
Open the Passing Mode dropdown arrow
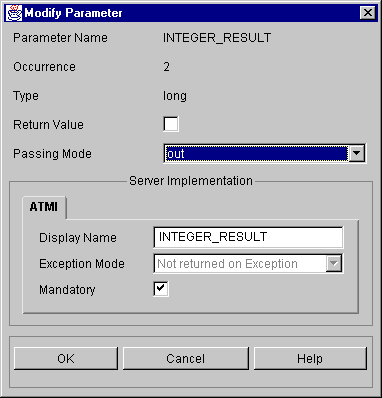(x=357, y=153)
